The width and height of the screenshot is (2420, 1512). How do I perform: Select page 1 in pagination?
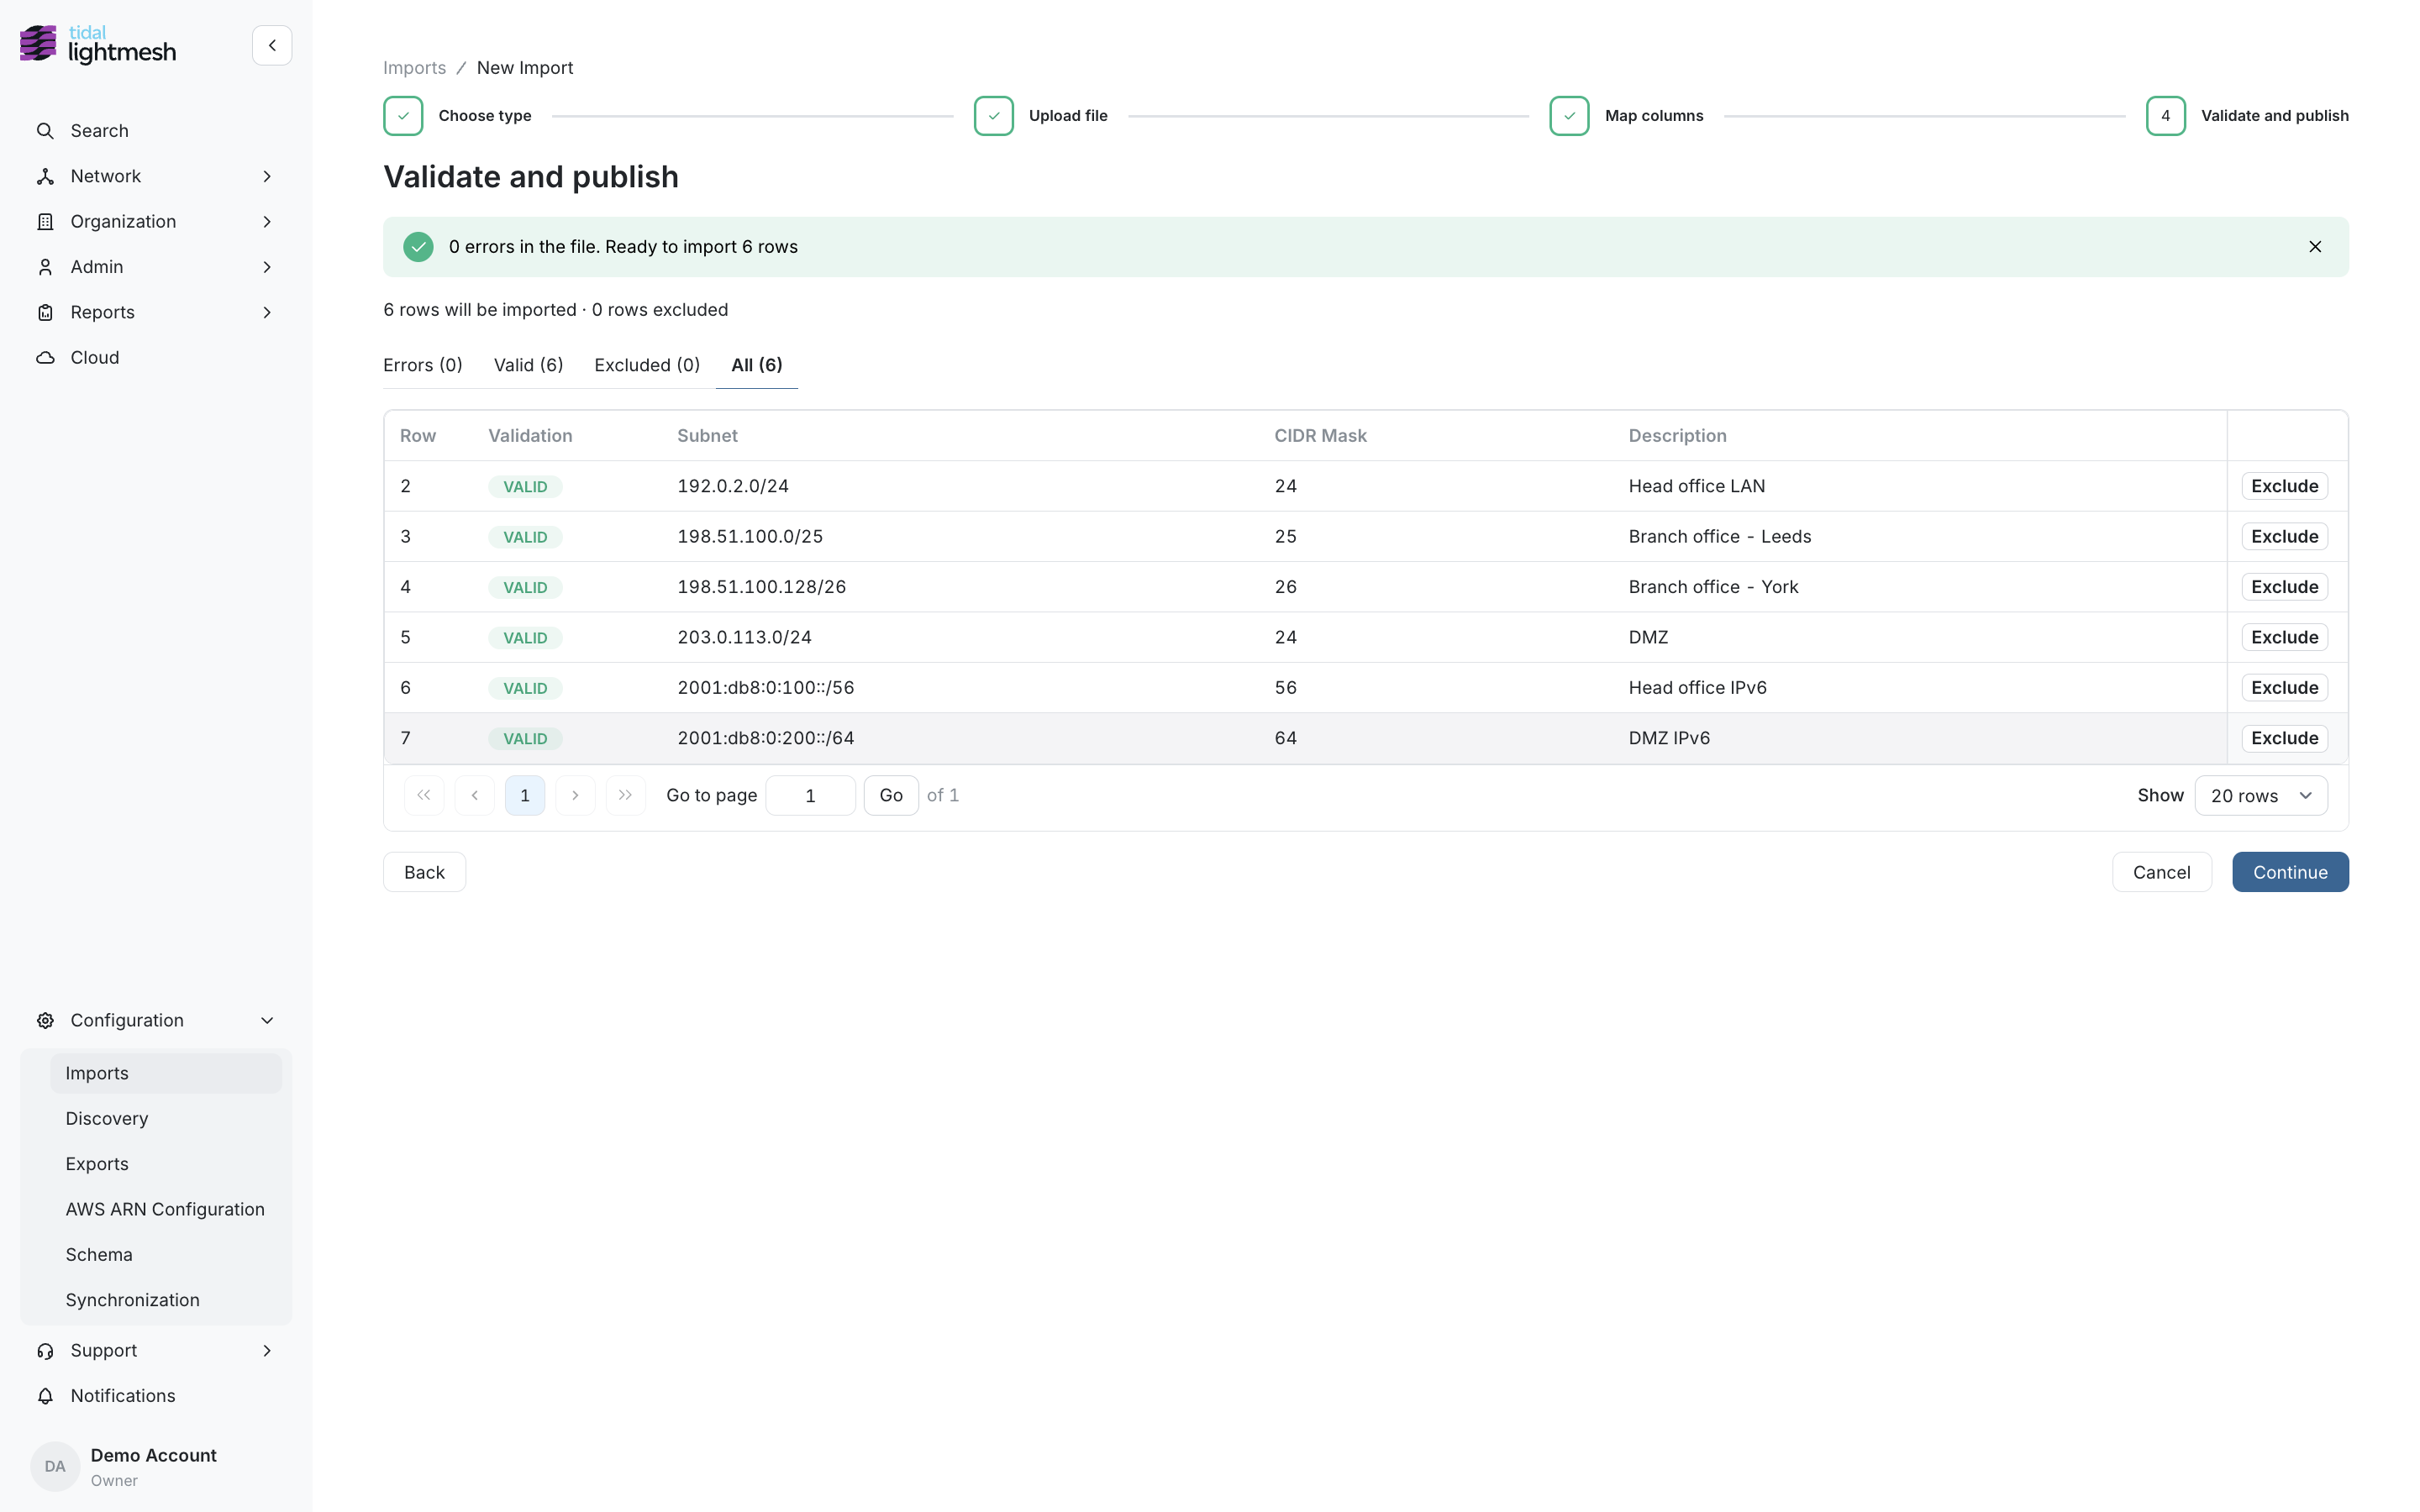point(525,795)
